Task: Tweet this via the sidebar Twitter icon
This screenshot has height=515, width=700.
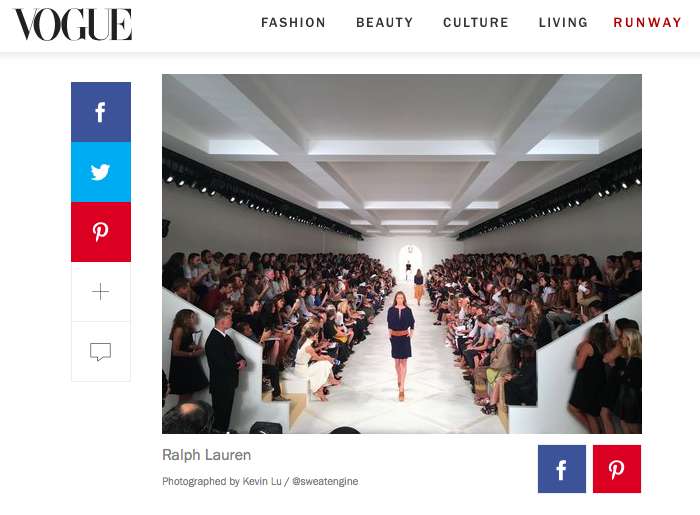Action: click(x=101, y=172)
